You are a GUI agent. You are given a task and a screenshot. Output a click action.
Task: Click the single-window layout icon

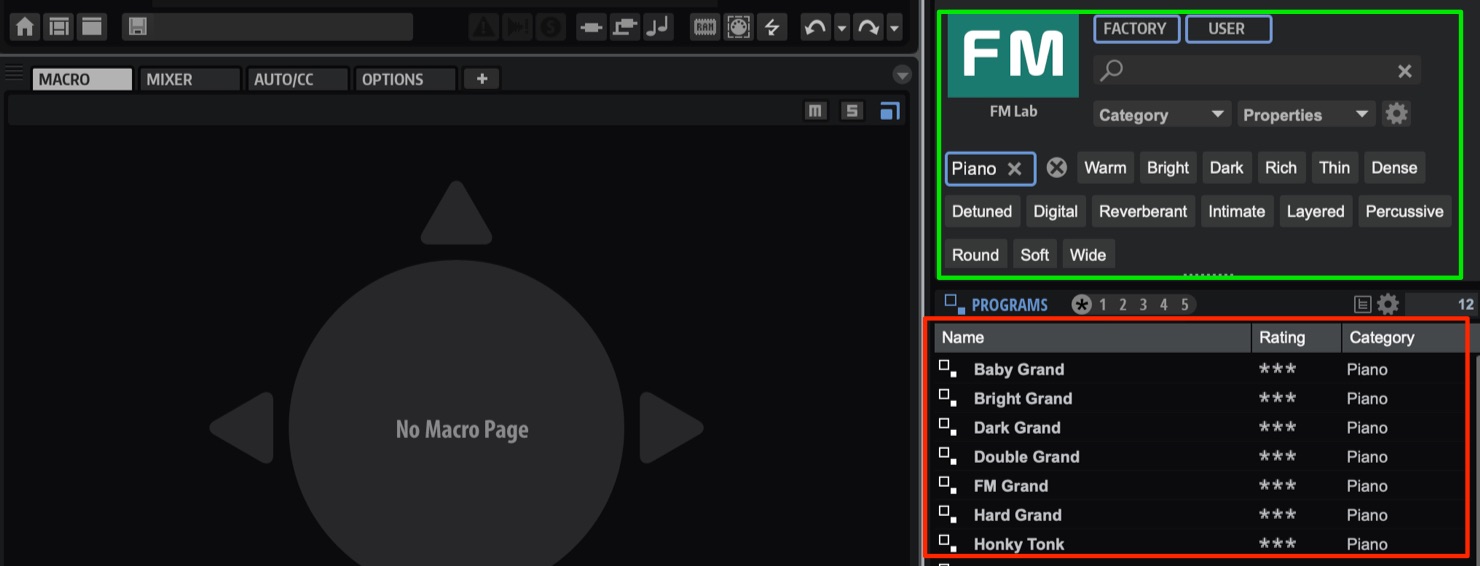(92, 27)
